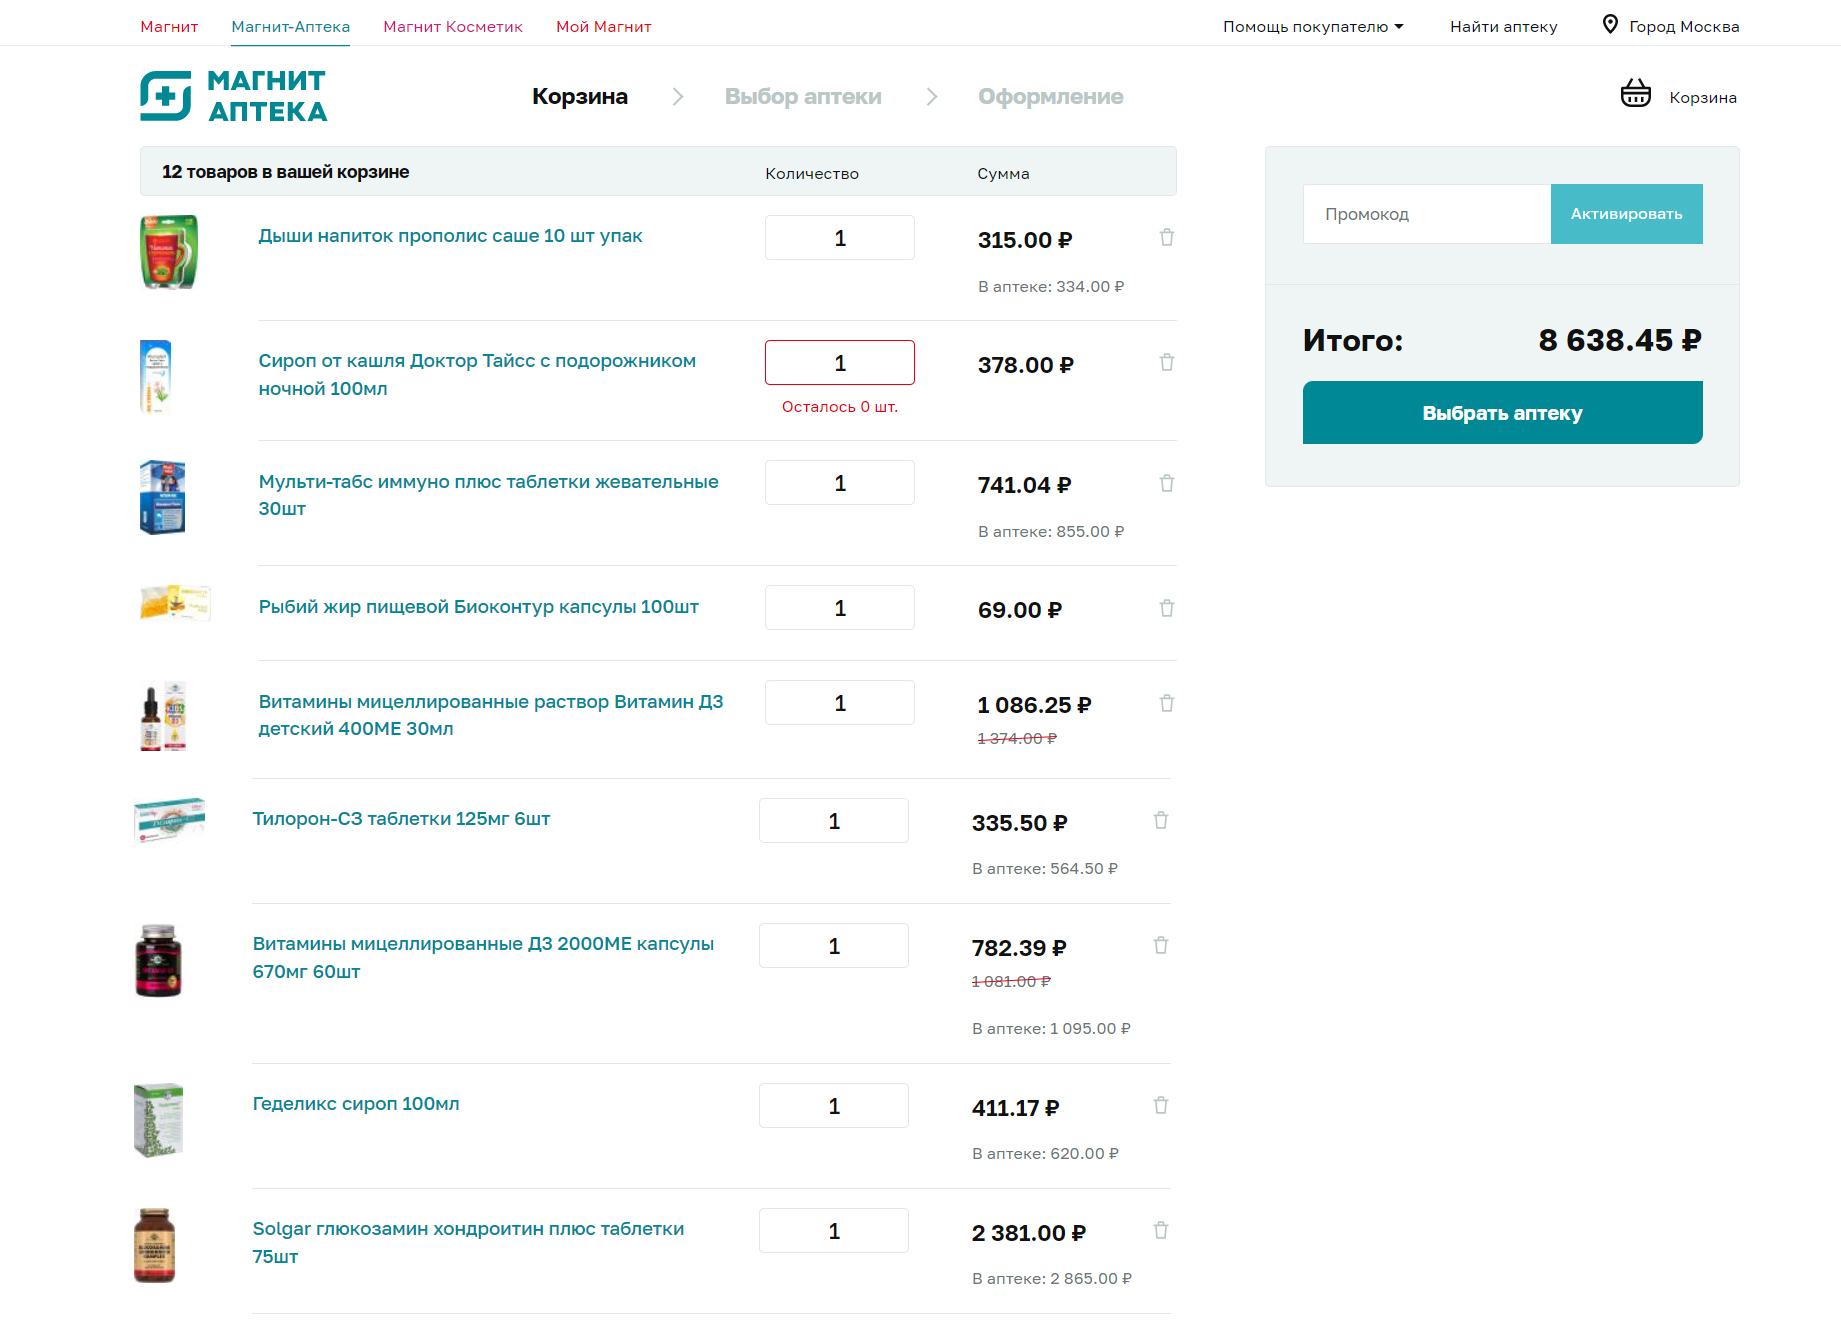Click the Осталось 0 шт. warning
Viewport: 1841px width, 1322px height.
[840, 407]
